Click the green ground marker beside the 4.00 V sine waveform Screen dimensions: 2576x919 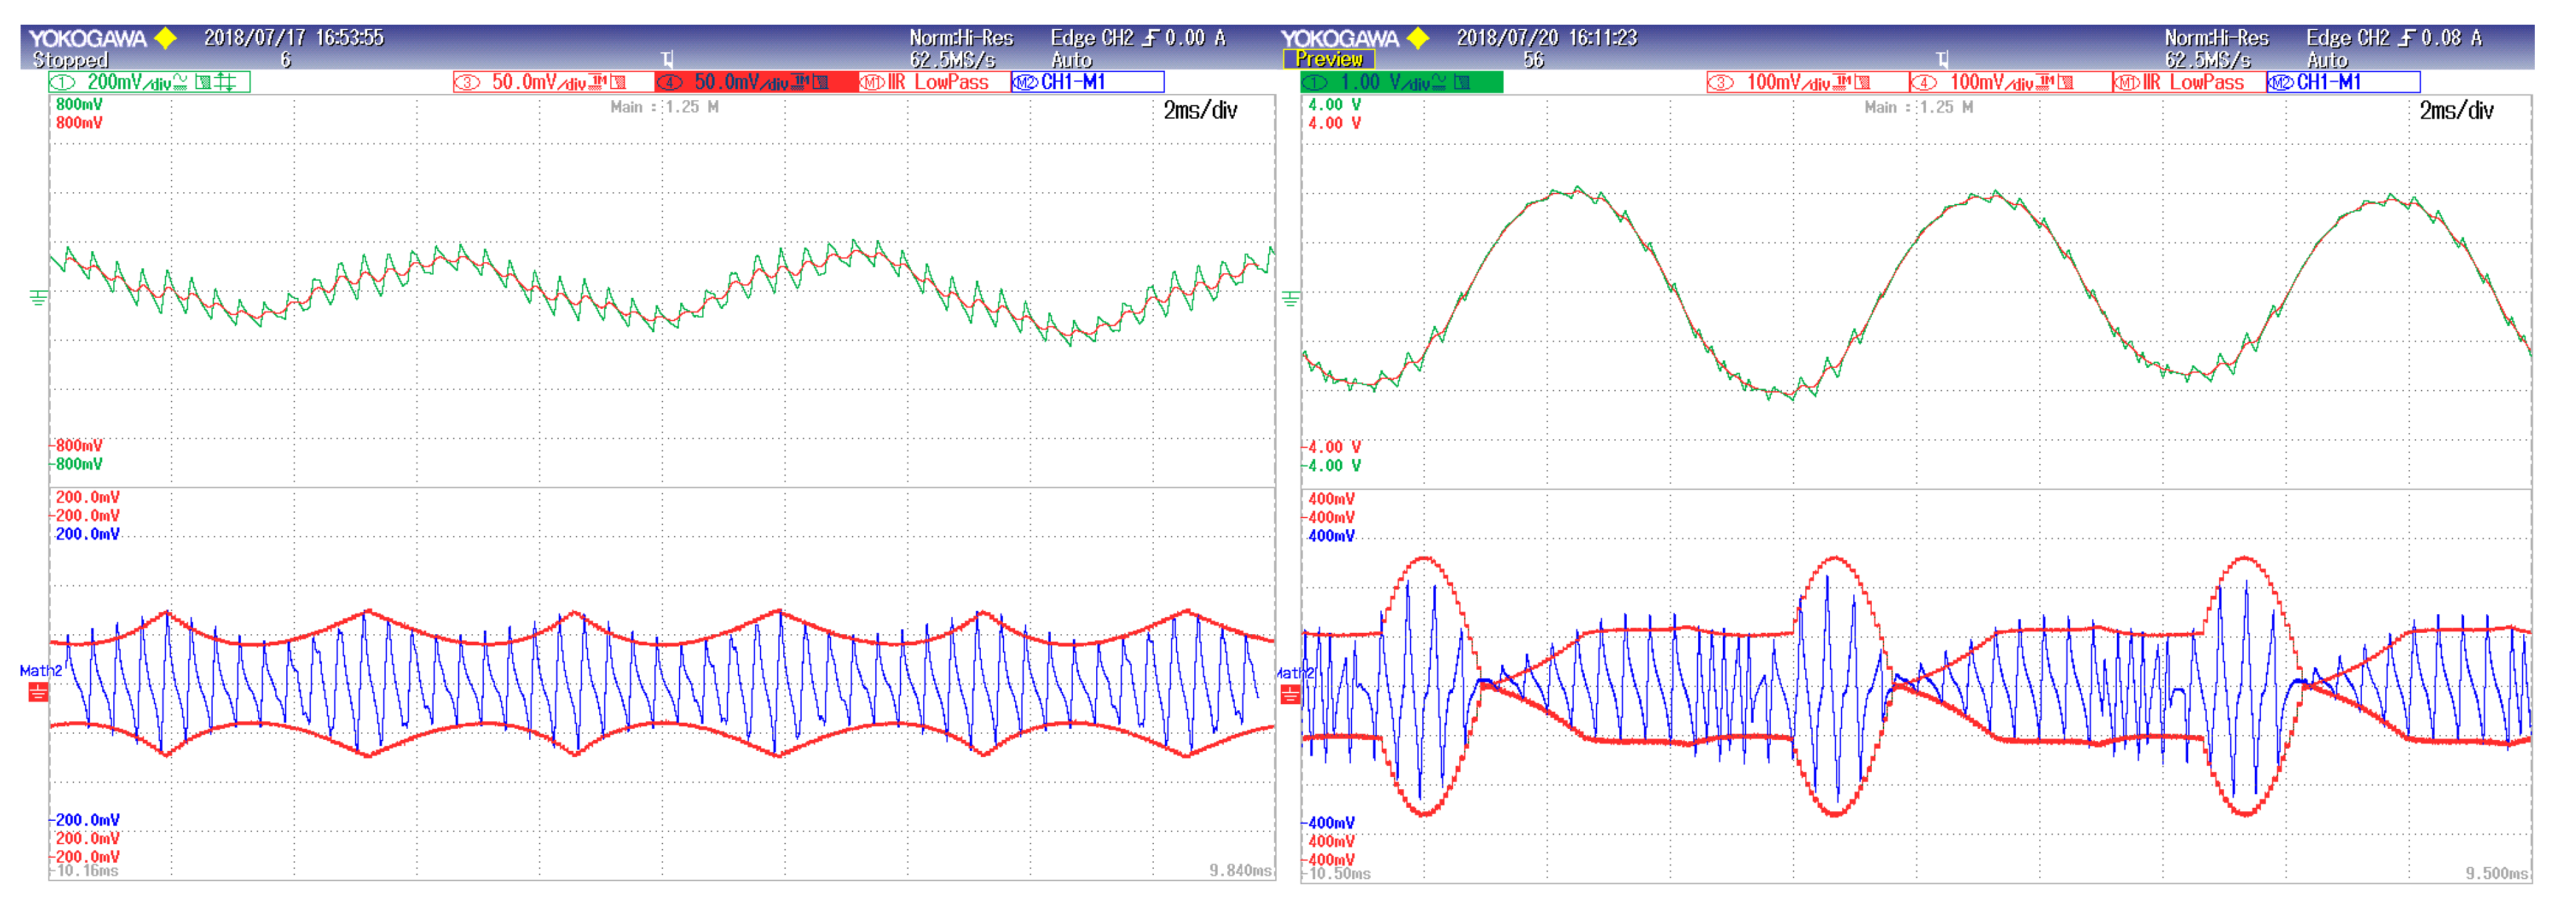tap(1291, 299)
